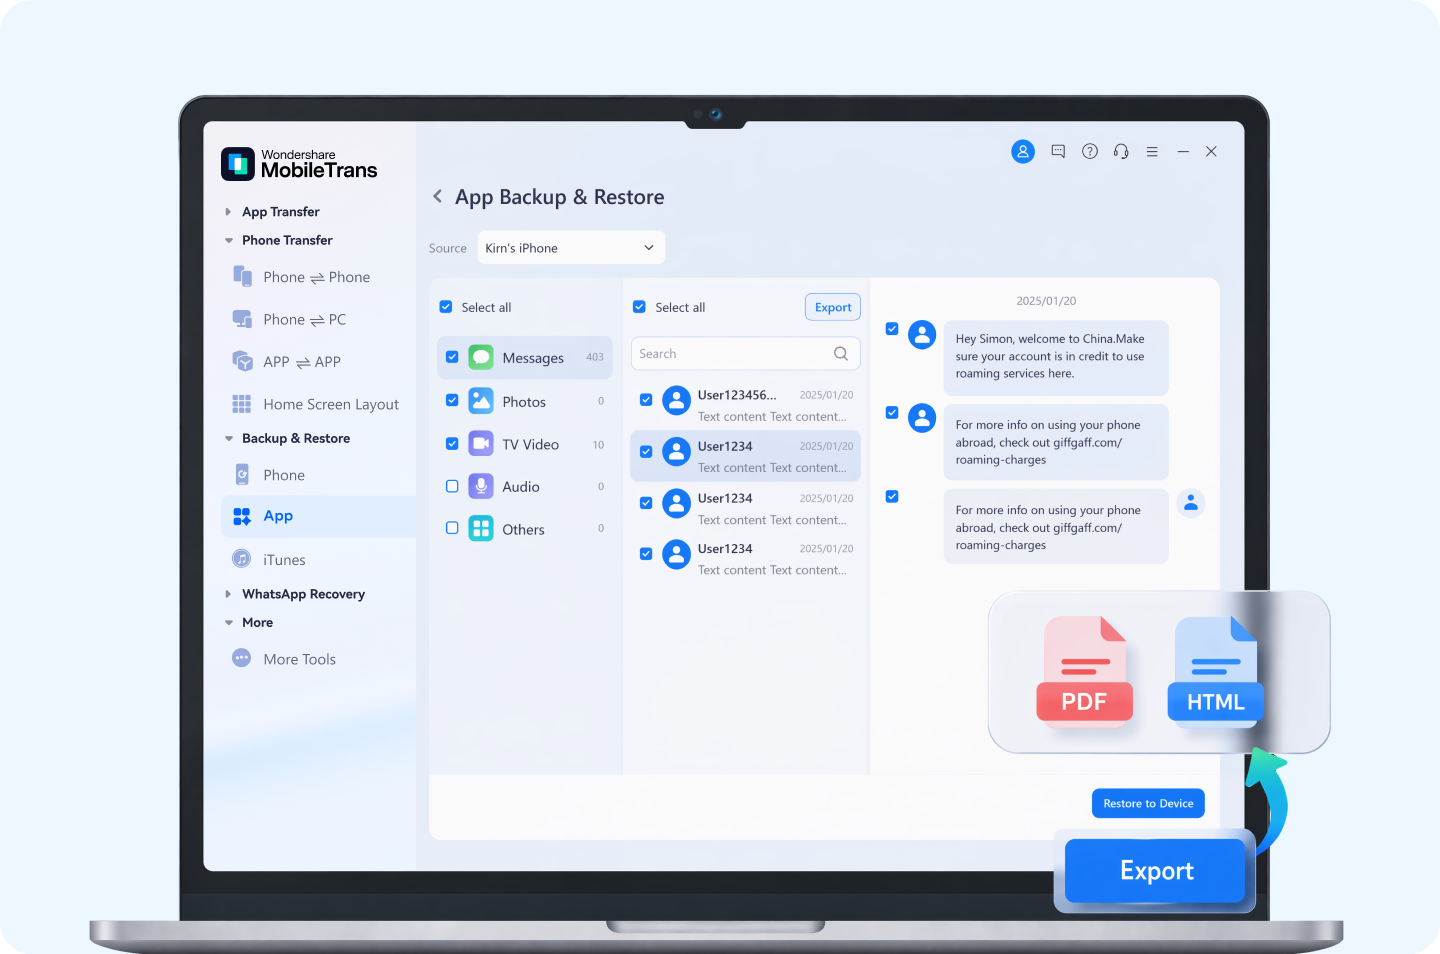Uncheck the 'Hey Simon' message checkbox
Image resolution: width=1440 pixels, height=954 pixels.
pos(892,329)
